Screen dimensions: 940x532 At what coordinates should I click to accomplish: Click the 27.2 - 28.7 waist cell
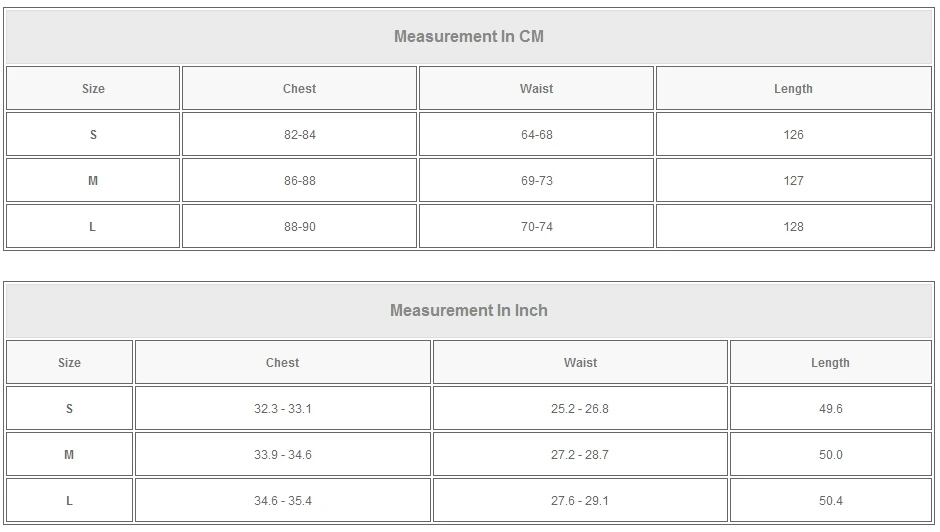pyautogui.click(x=580, y=455)
